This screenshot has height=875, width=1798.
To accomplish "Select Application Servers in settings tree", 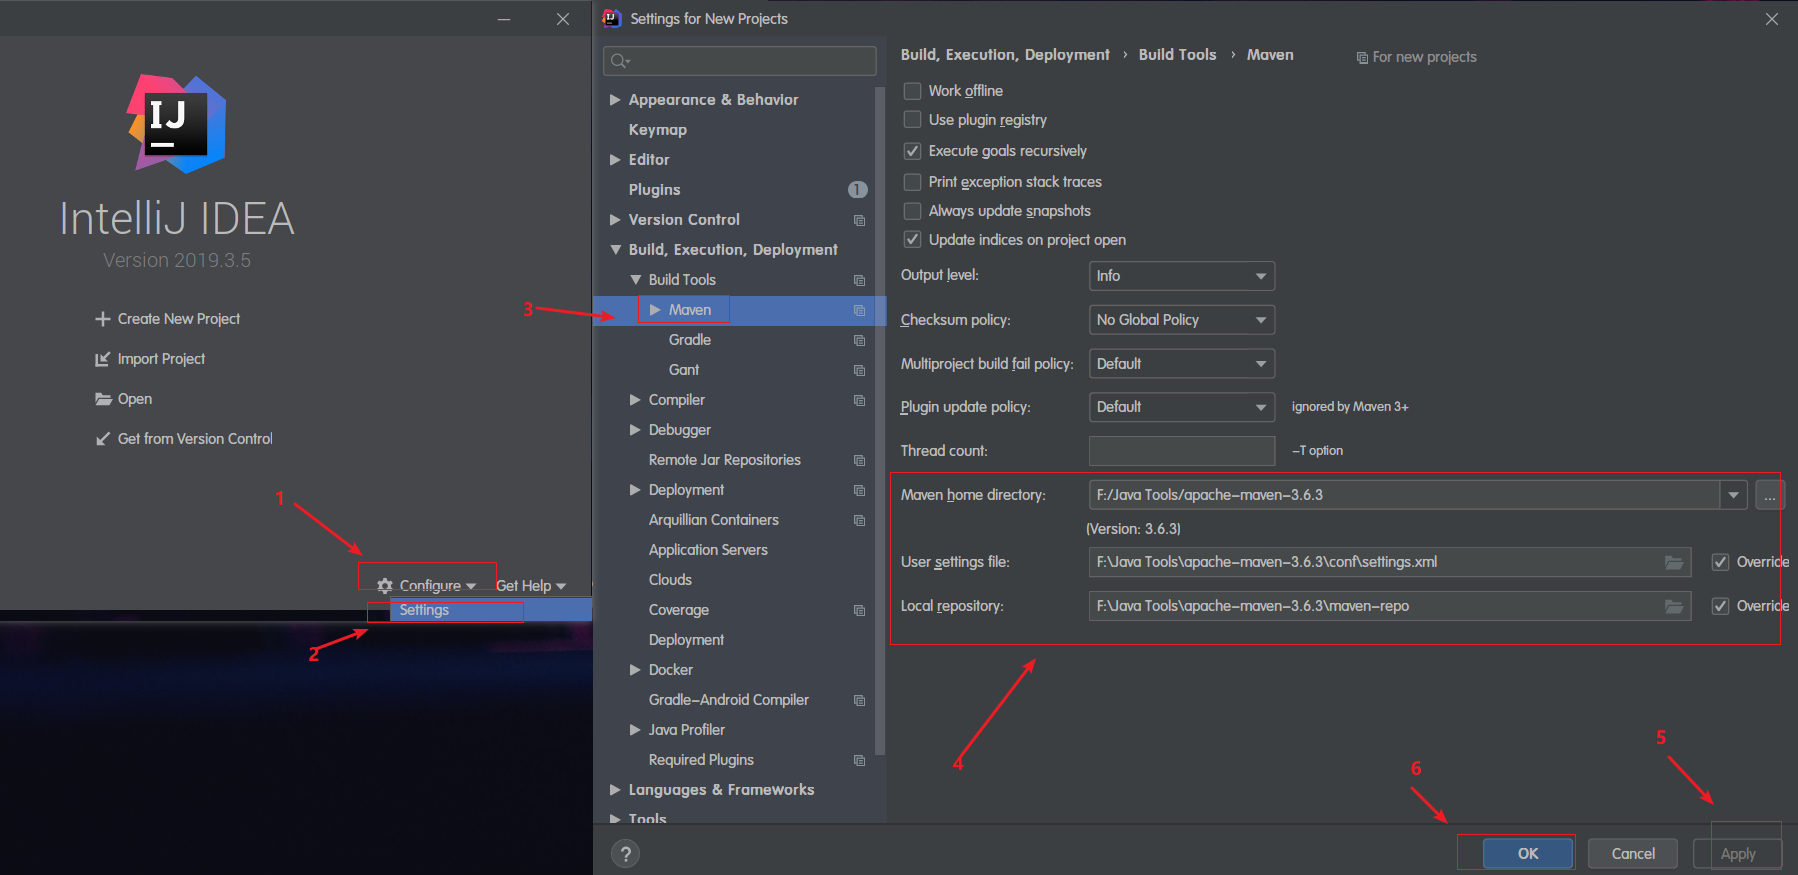I will coord(708,550).
